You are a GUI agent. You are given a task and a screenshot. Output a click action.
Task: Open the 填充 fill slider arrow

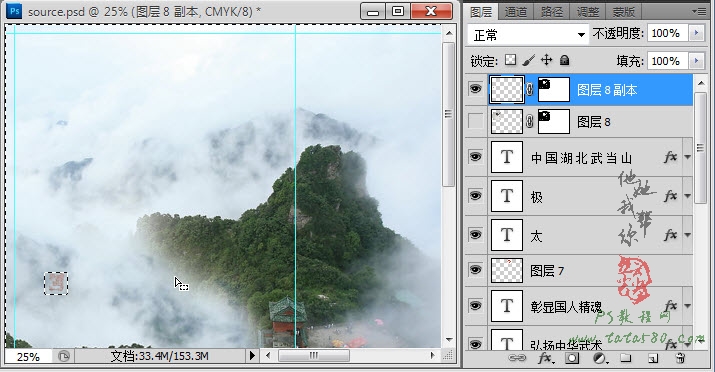click(696, 61)
